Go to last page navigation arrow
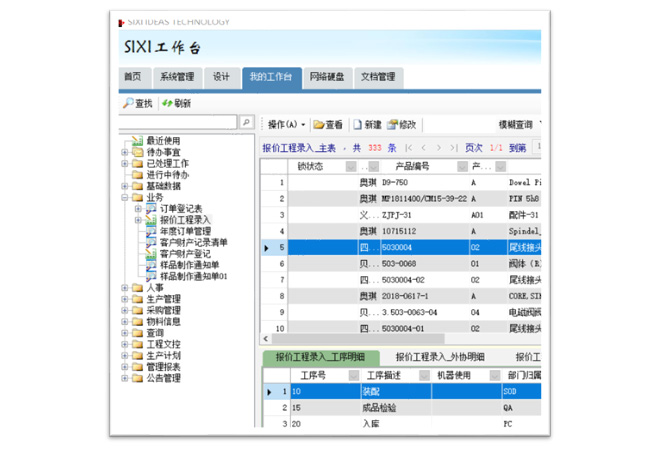Screen dimensions: 660x451 click(453, 148)
